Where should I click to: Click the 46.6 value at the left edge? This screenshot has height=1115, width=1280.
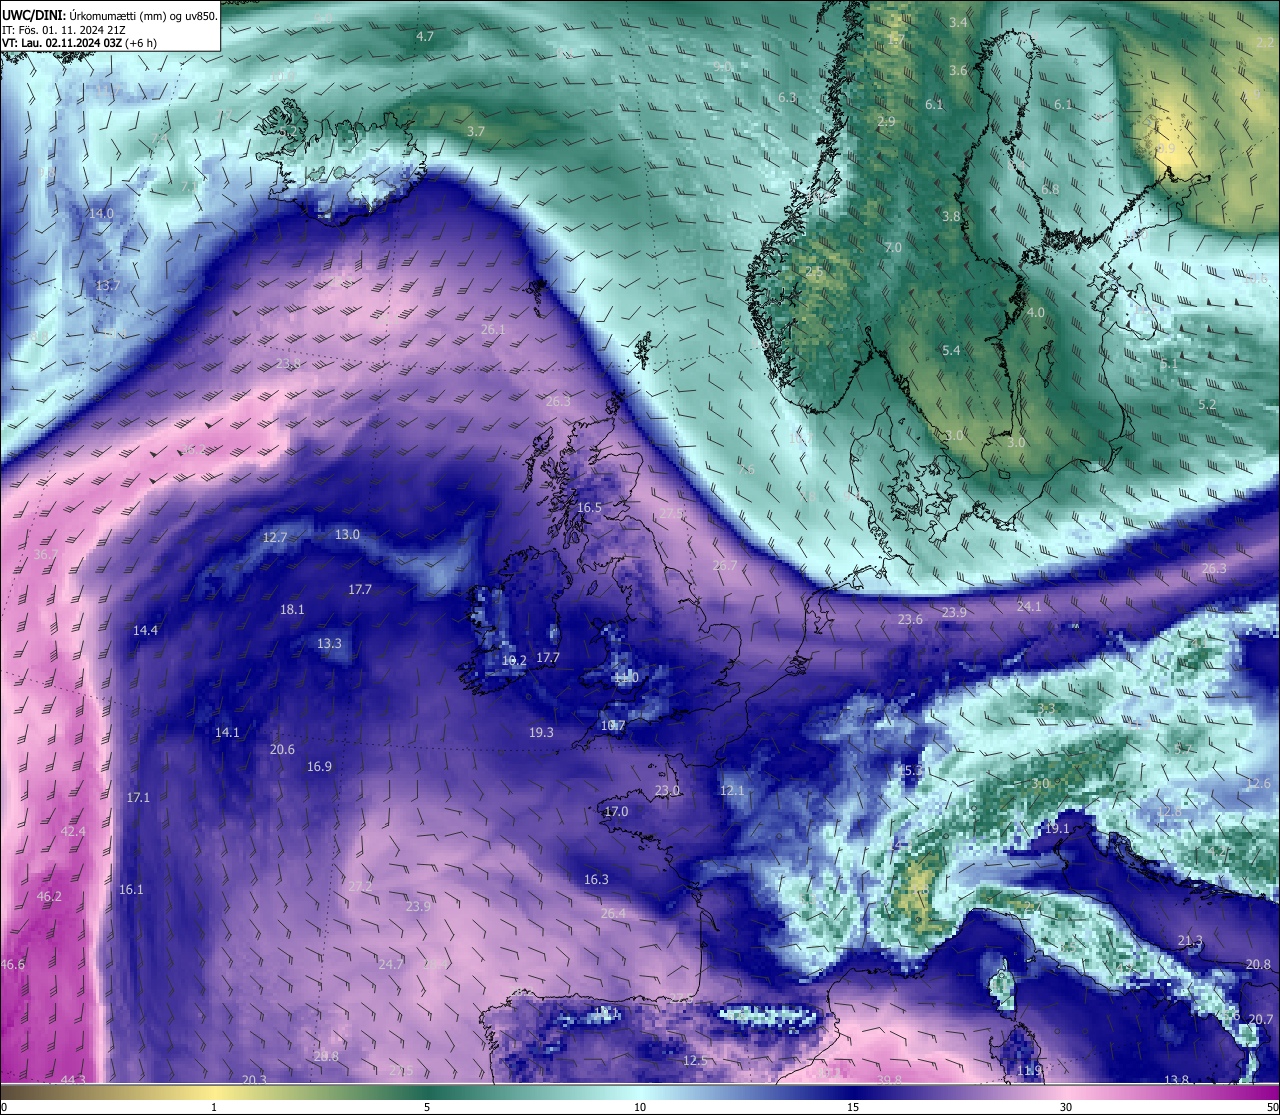point(13,965)
